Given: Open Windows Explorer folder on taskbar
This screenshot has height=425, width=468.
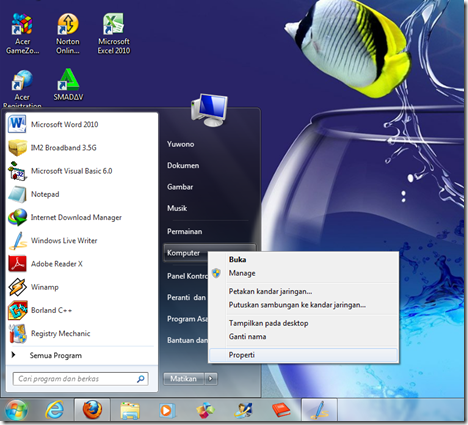Looking at the screenshot, I should (x=130, y=410).
